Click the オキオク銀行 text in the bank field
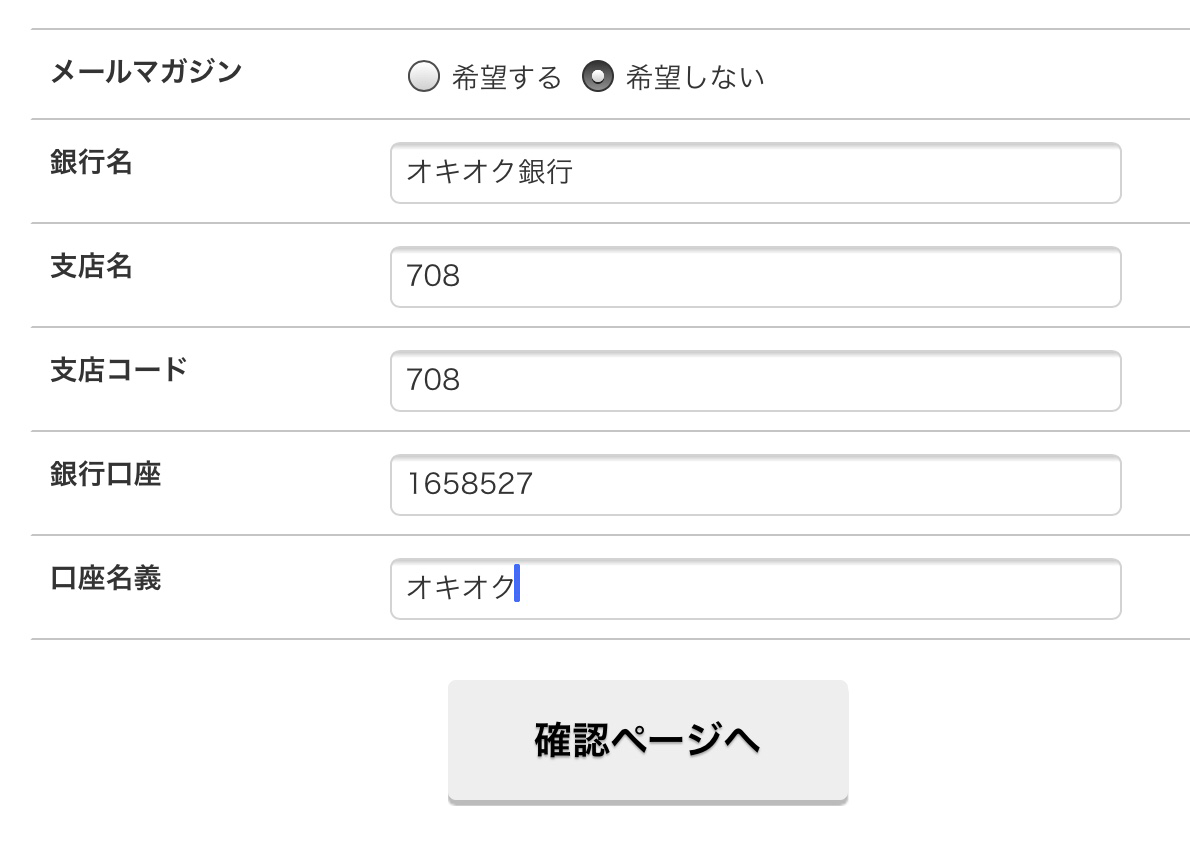1190x863 pixels. click(x=489, y=173)
